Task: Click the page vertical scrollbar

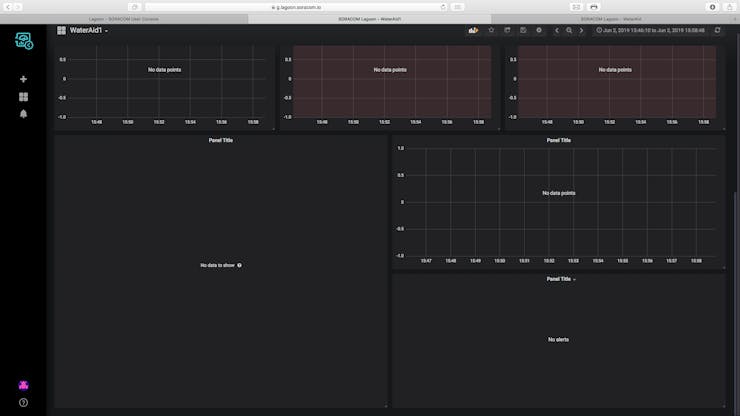Action: tap(737, 302)
